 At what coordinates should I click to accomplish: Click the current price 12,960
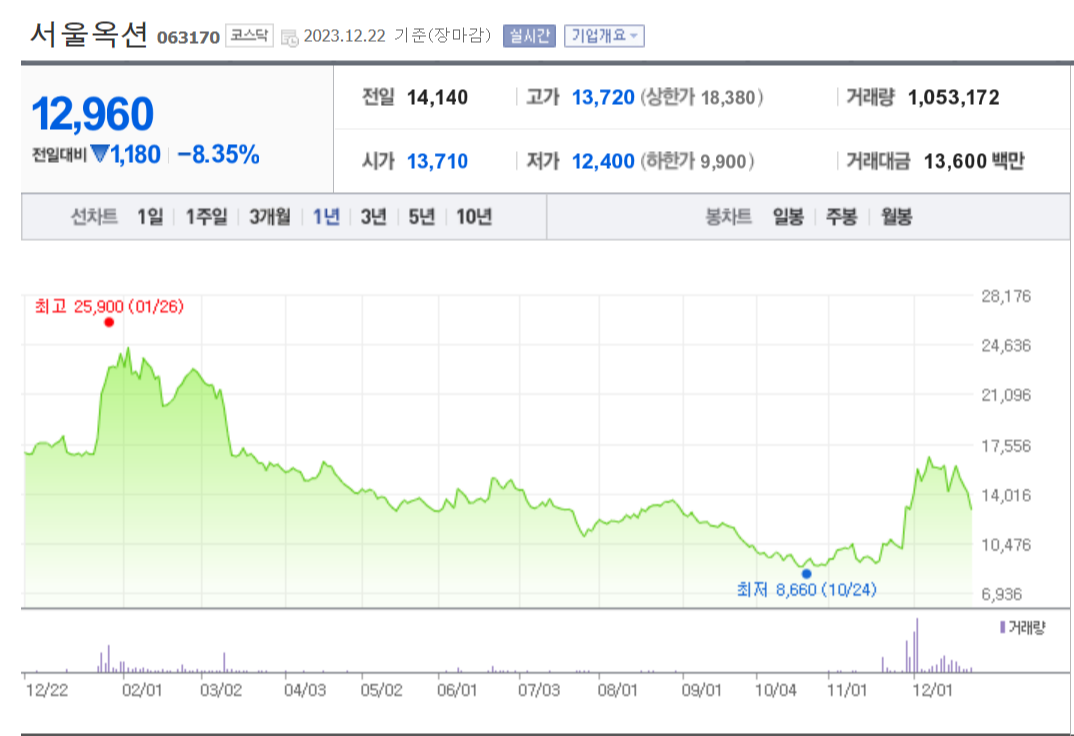coord(92,114)
